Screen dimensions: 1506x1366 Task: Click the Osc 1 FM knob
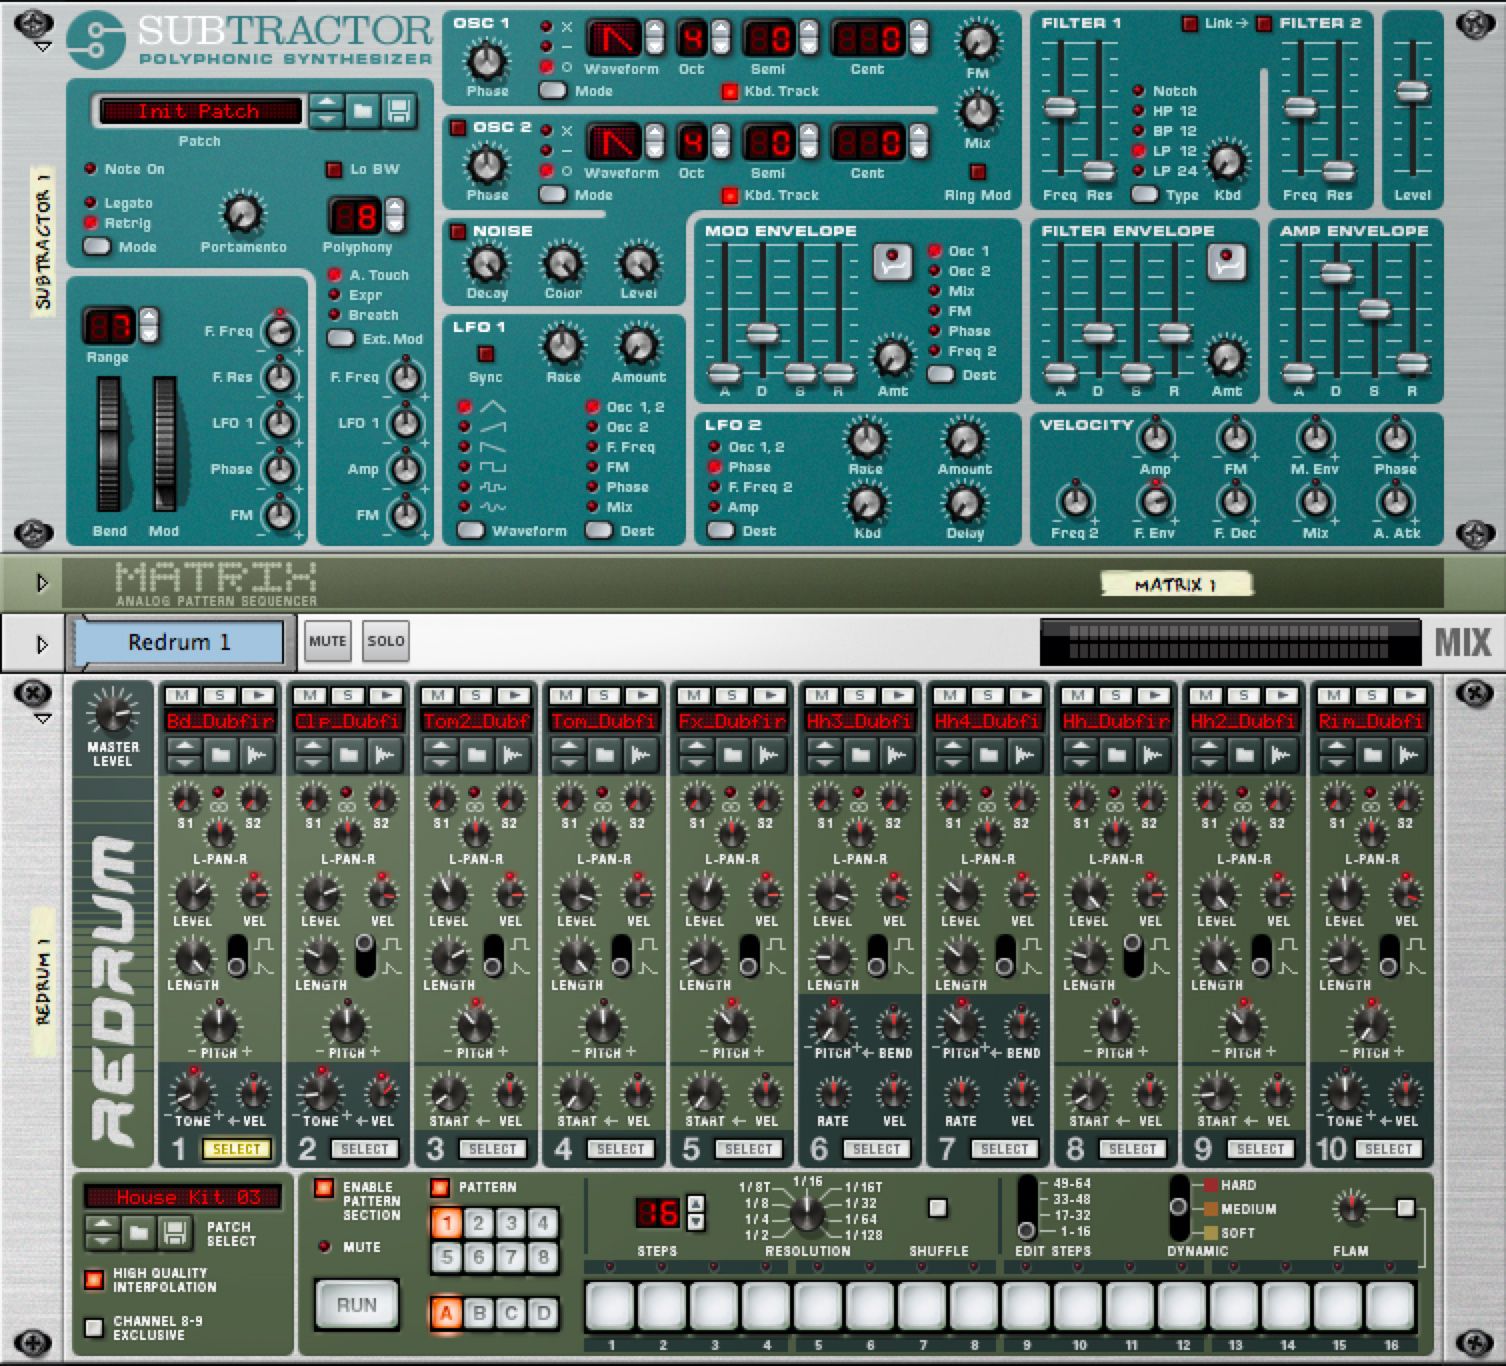click(x=978, y=41)
